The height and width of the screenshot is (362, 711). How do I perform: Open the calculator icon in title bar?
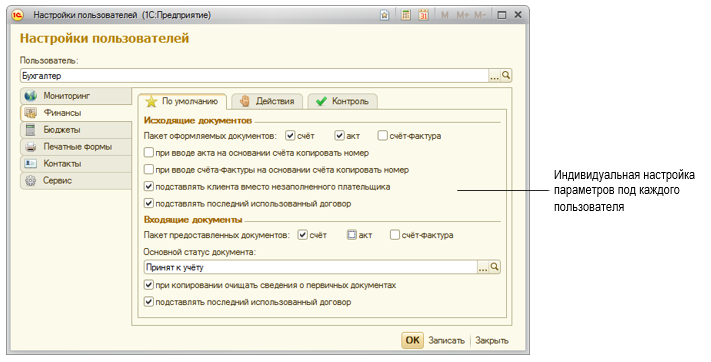tap(406, 15)
